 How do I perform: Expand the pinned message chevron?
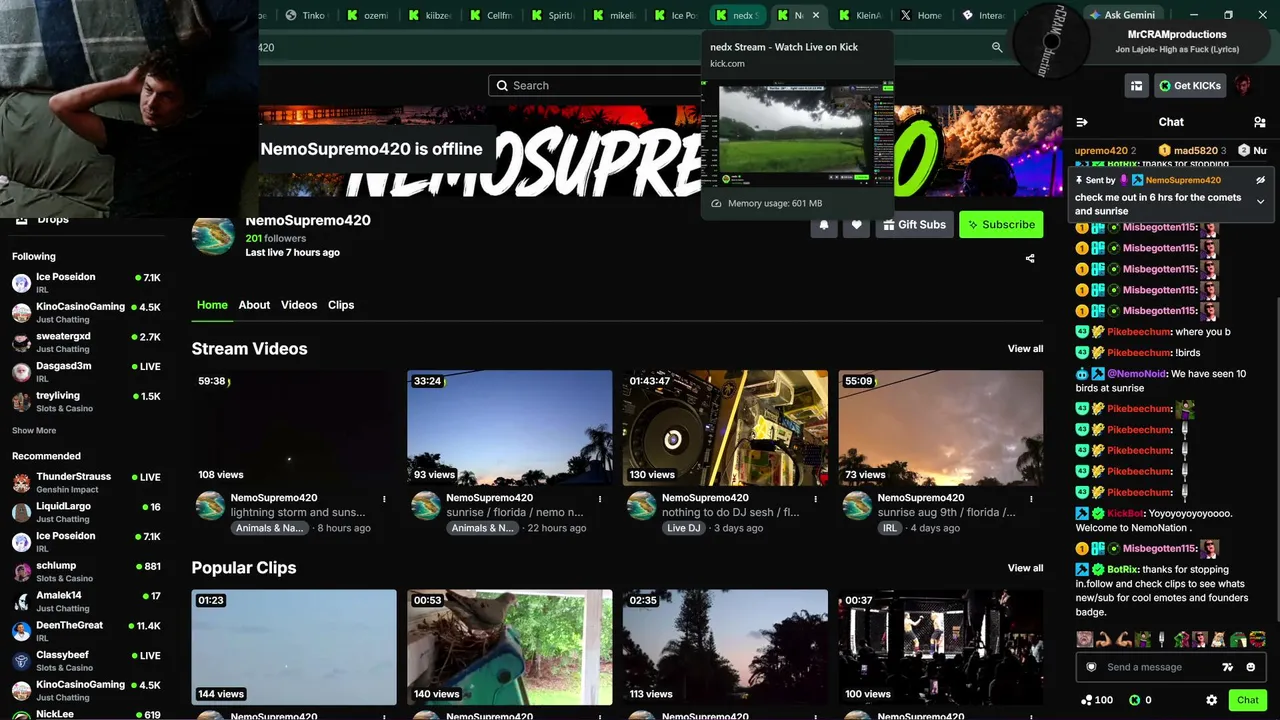(1260, 201)
